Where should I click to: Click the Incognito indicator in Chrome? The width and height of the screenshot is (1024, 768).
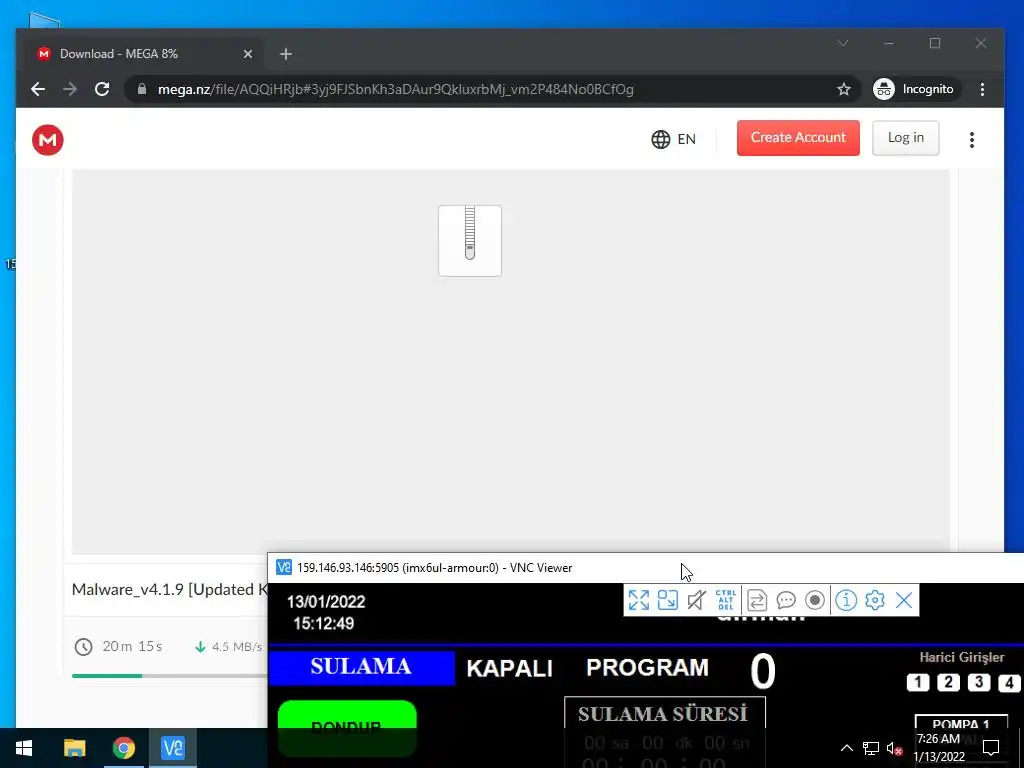(x=914, y=89)
